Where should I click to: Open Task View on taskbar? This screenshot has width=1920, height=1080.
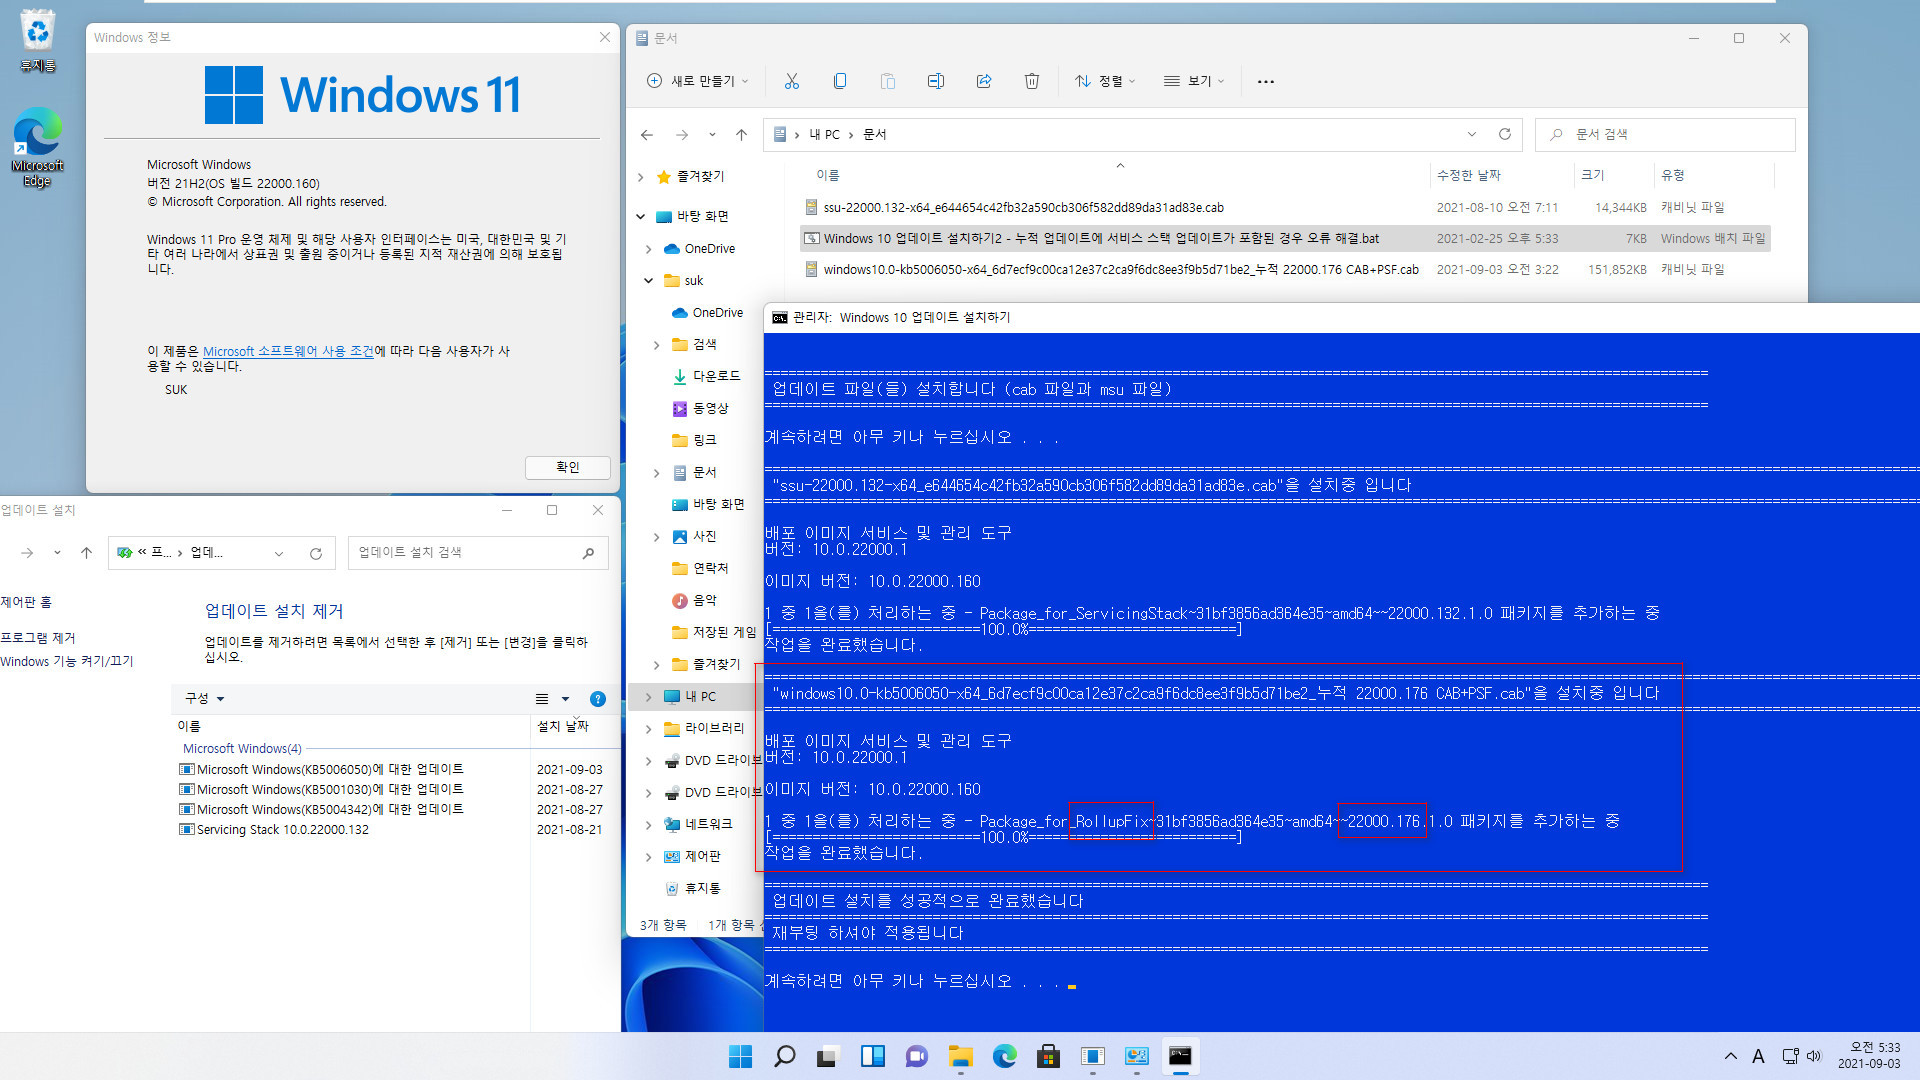pyautogui.click(x=828, y=1056)
